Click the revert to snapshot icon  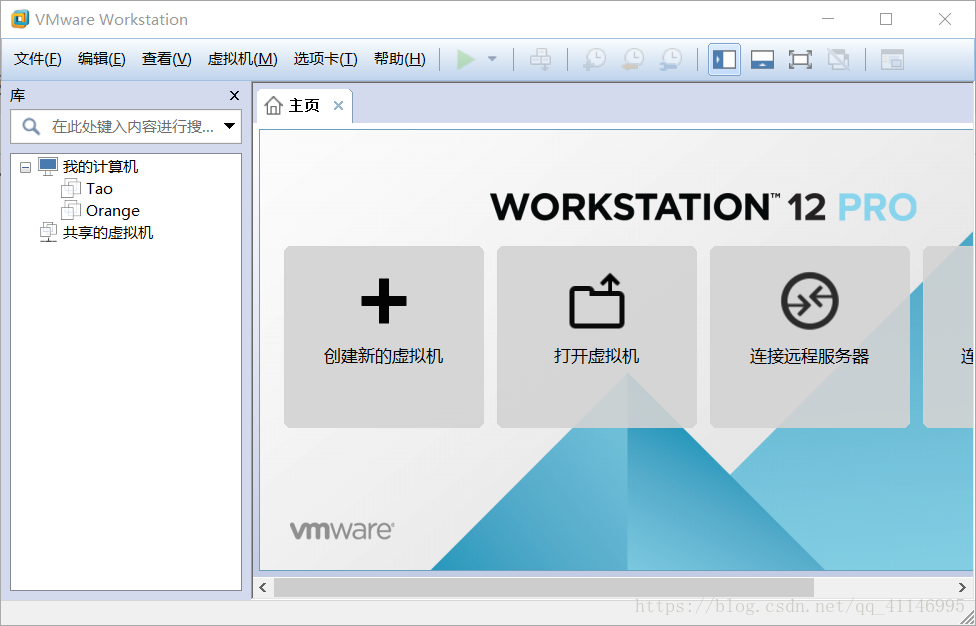click(633, 60)
